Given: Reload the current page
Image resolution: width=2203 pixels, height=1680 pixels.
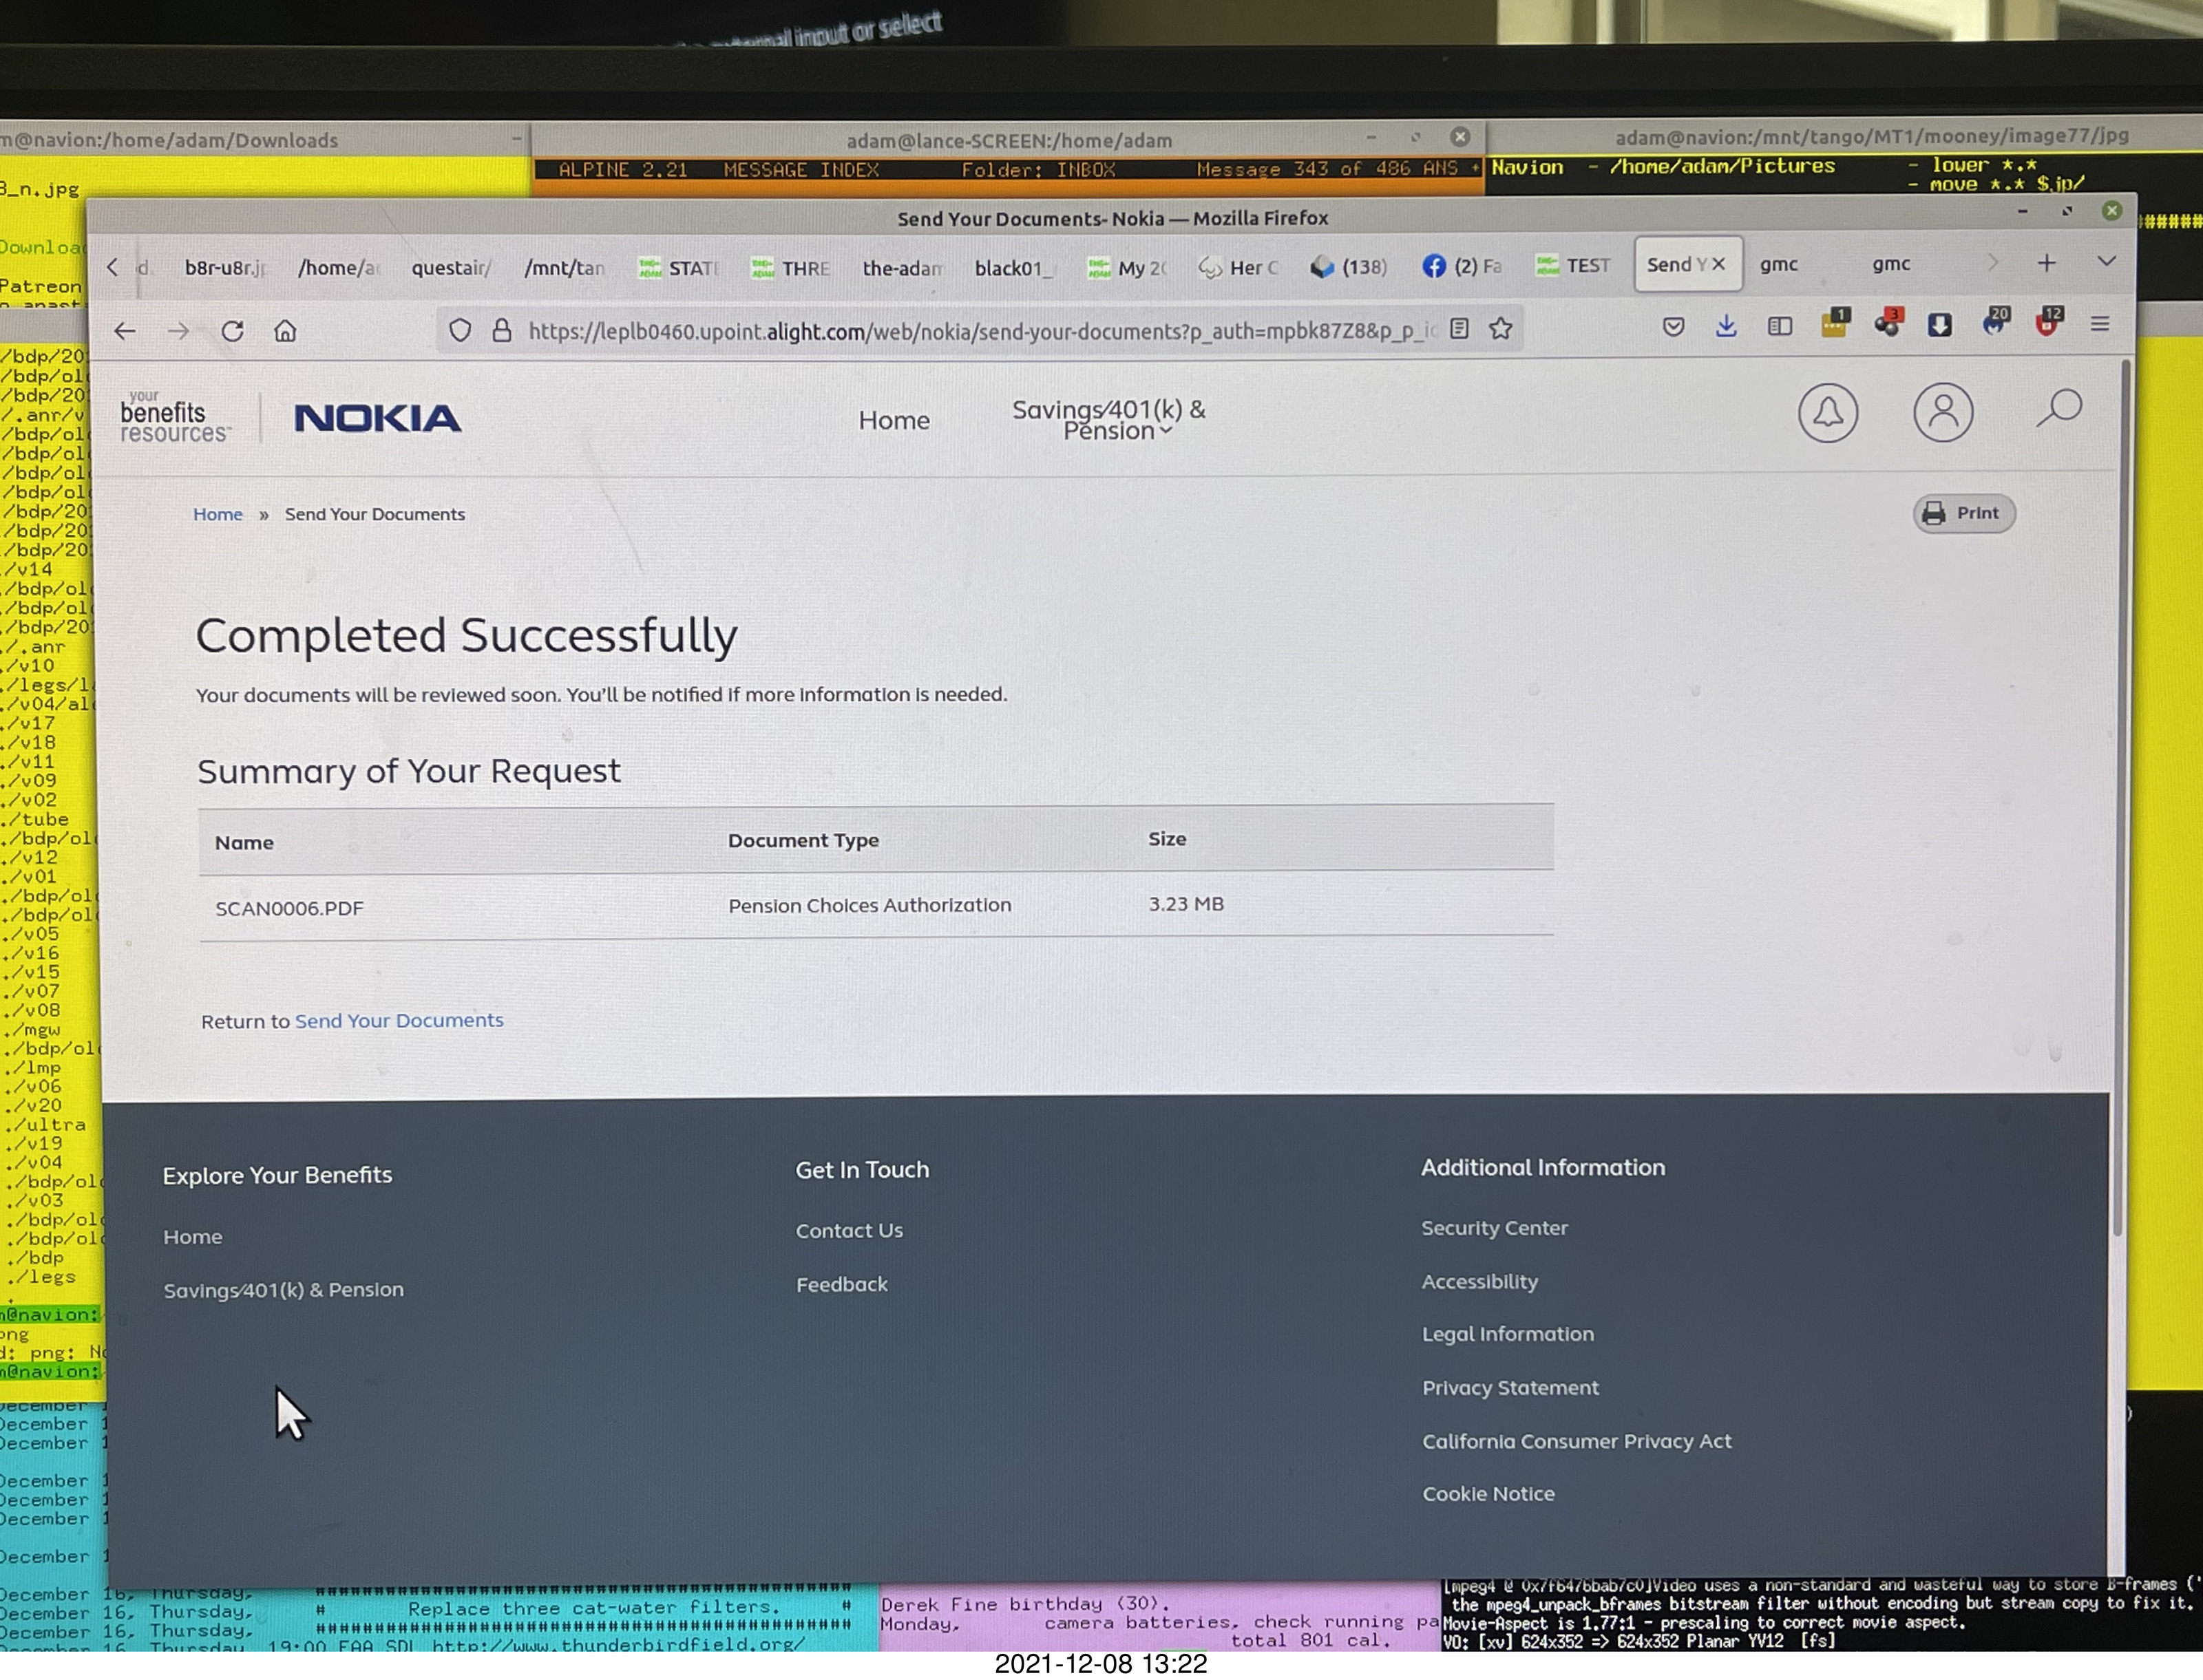Looking at the screenshot, I should tap(232, 331).
